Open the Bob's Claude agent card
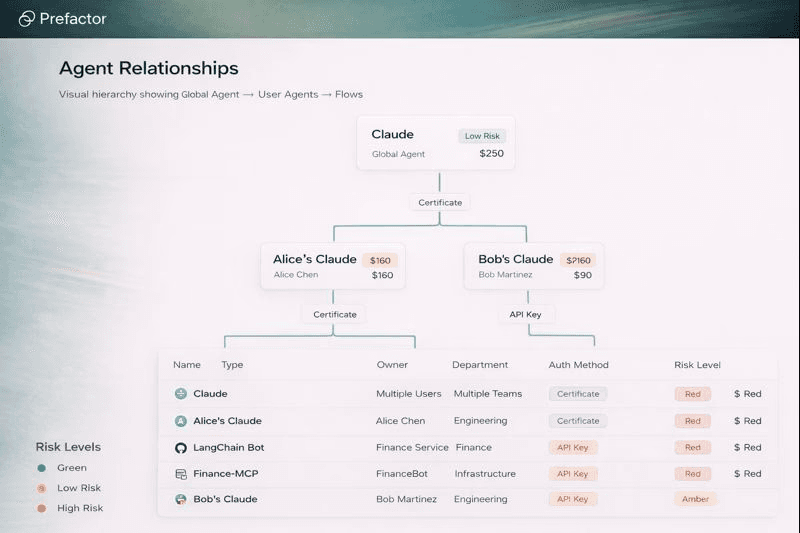This screenshot has height=533, width=800. 534,266
